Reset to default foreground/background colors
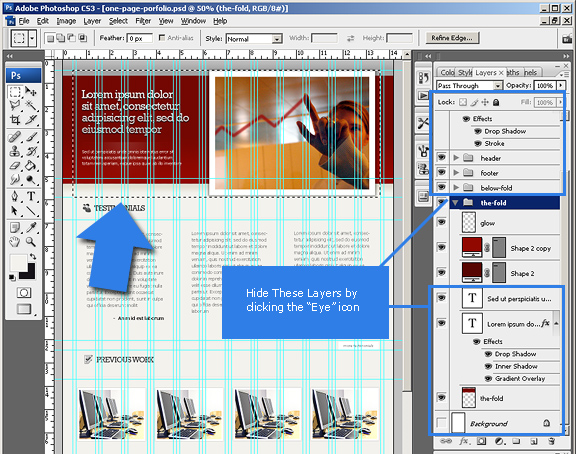This screenshot has height=454, width=576. coord(12,277)
